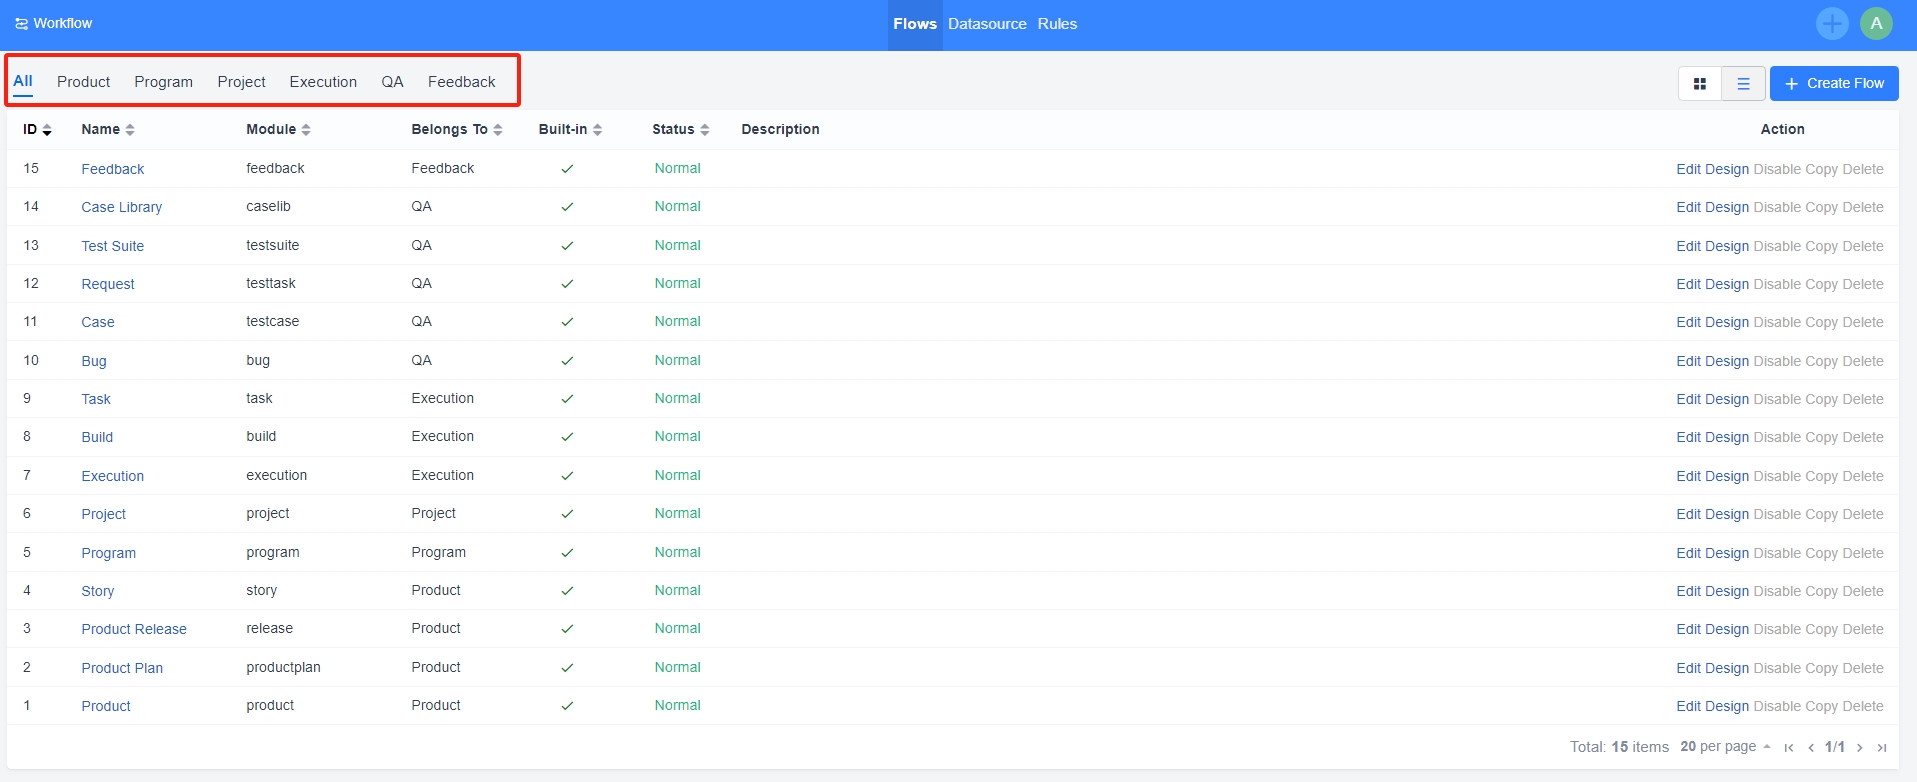The image size is (1917, 782).
Task: Disable the Bug flow
Action: (1777, 361)
